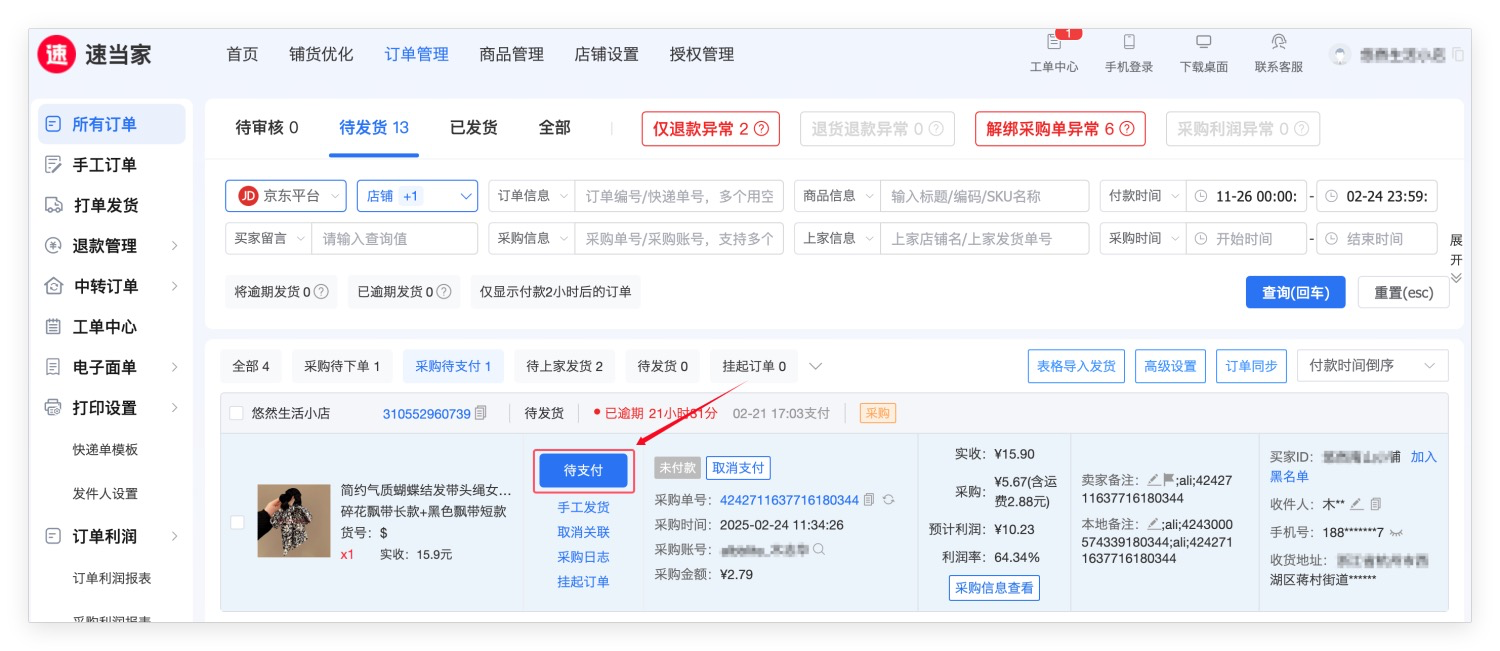Toggle 仅显示付款2小时后的订单 filter
This screenshot has width=1500, height=651.
[x=555, y=292]
